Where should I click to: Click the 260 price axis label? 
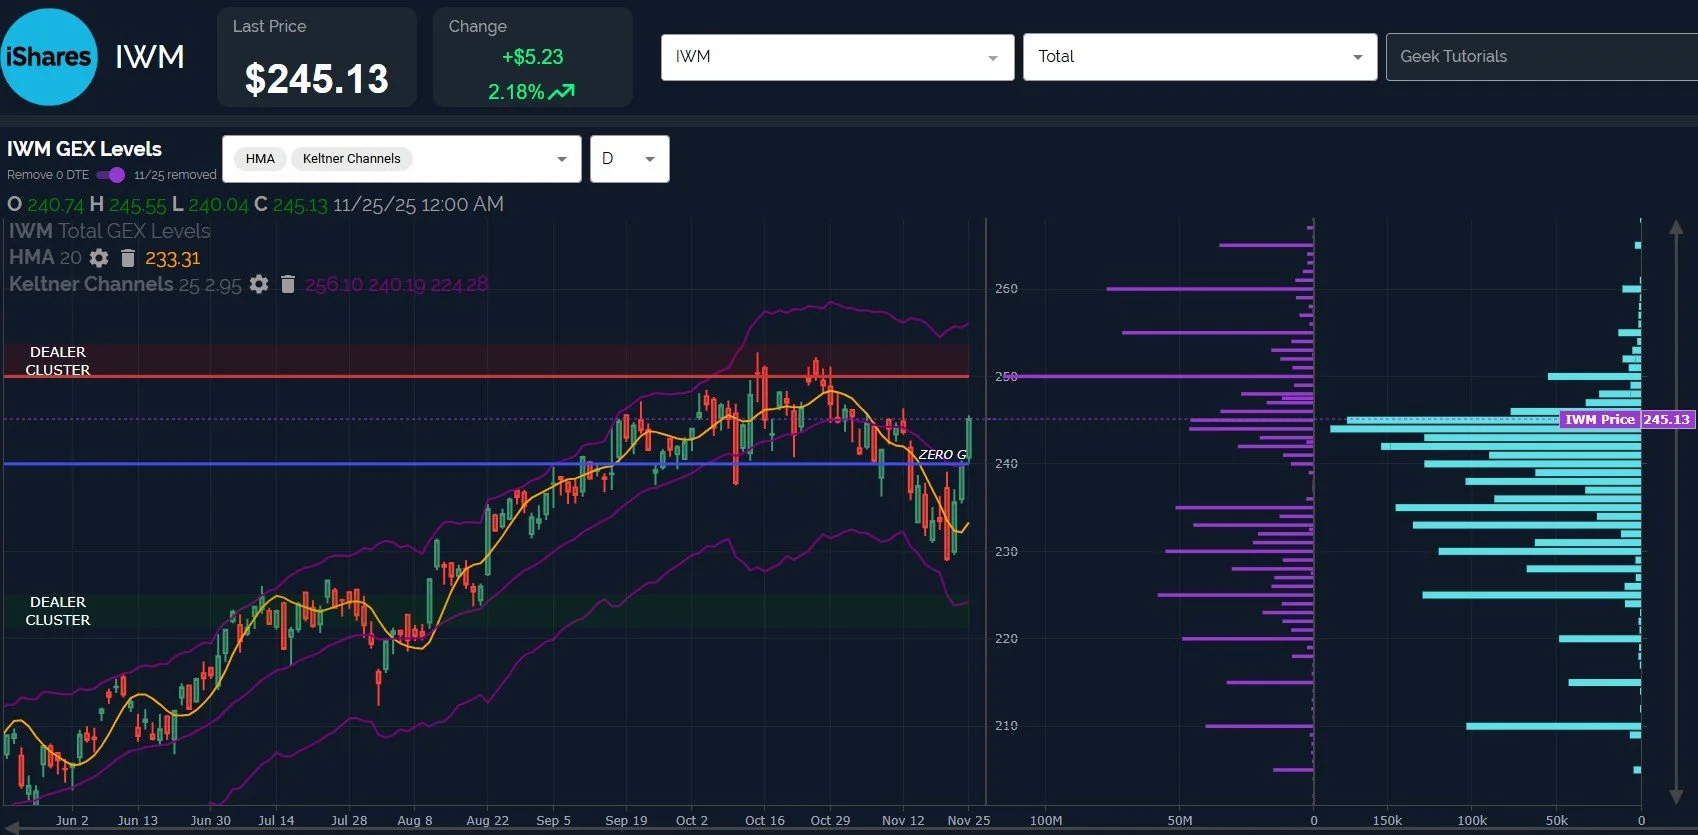1006,289
